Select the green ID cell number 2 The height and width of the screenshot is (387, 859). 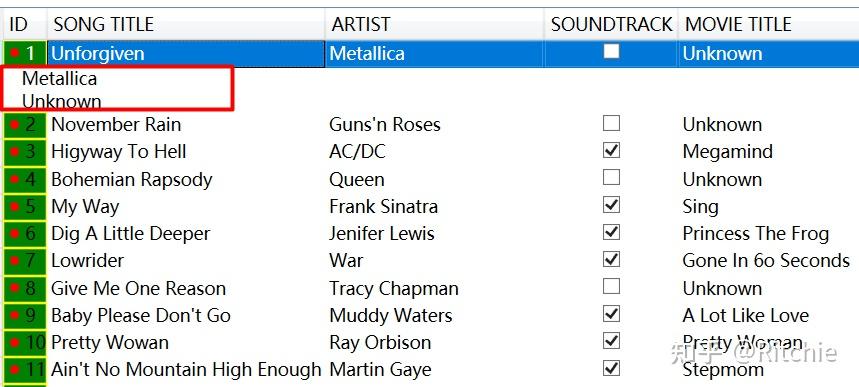pyautogui.click(x=25, y=124)
